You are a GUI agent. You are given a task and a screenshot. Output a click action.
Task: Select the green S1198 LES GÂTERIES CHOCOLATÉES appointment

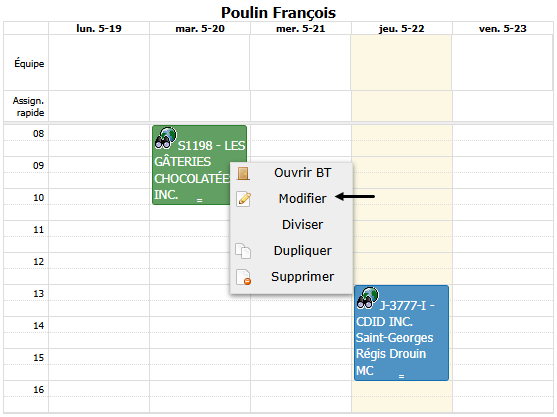[x=192, y=165]
